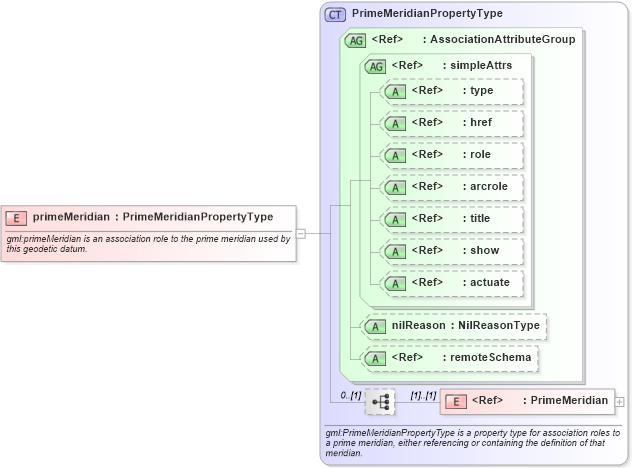This screenshot has height=468, width=632.
Task: Click the A icon beside remoteSchema
Action: coord(375,358)
